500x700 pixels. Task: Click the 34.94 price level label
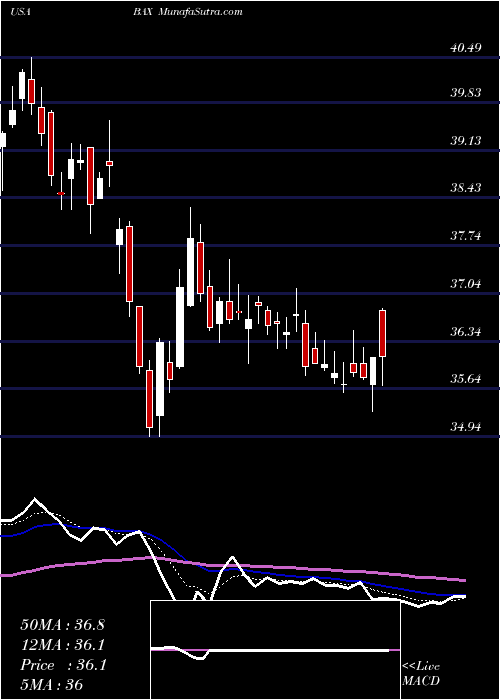click(x=466, y=427)
